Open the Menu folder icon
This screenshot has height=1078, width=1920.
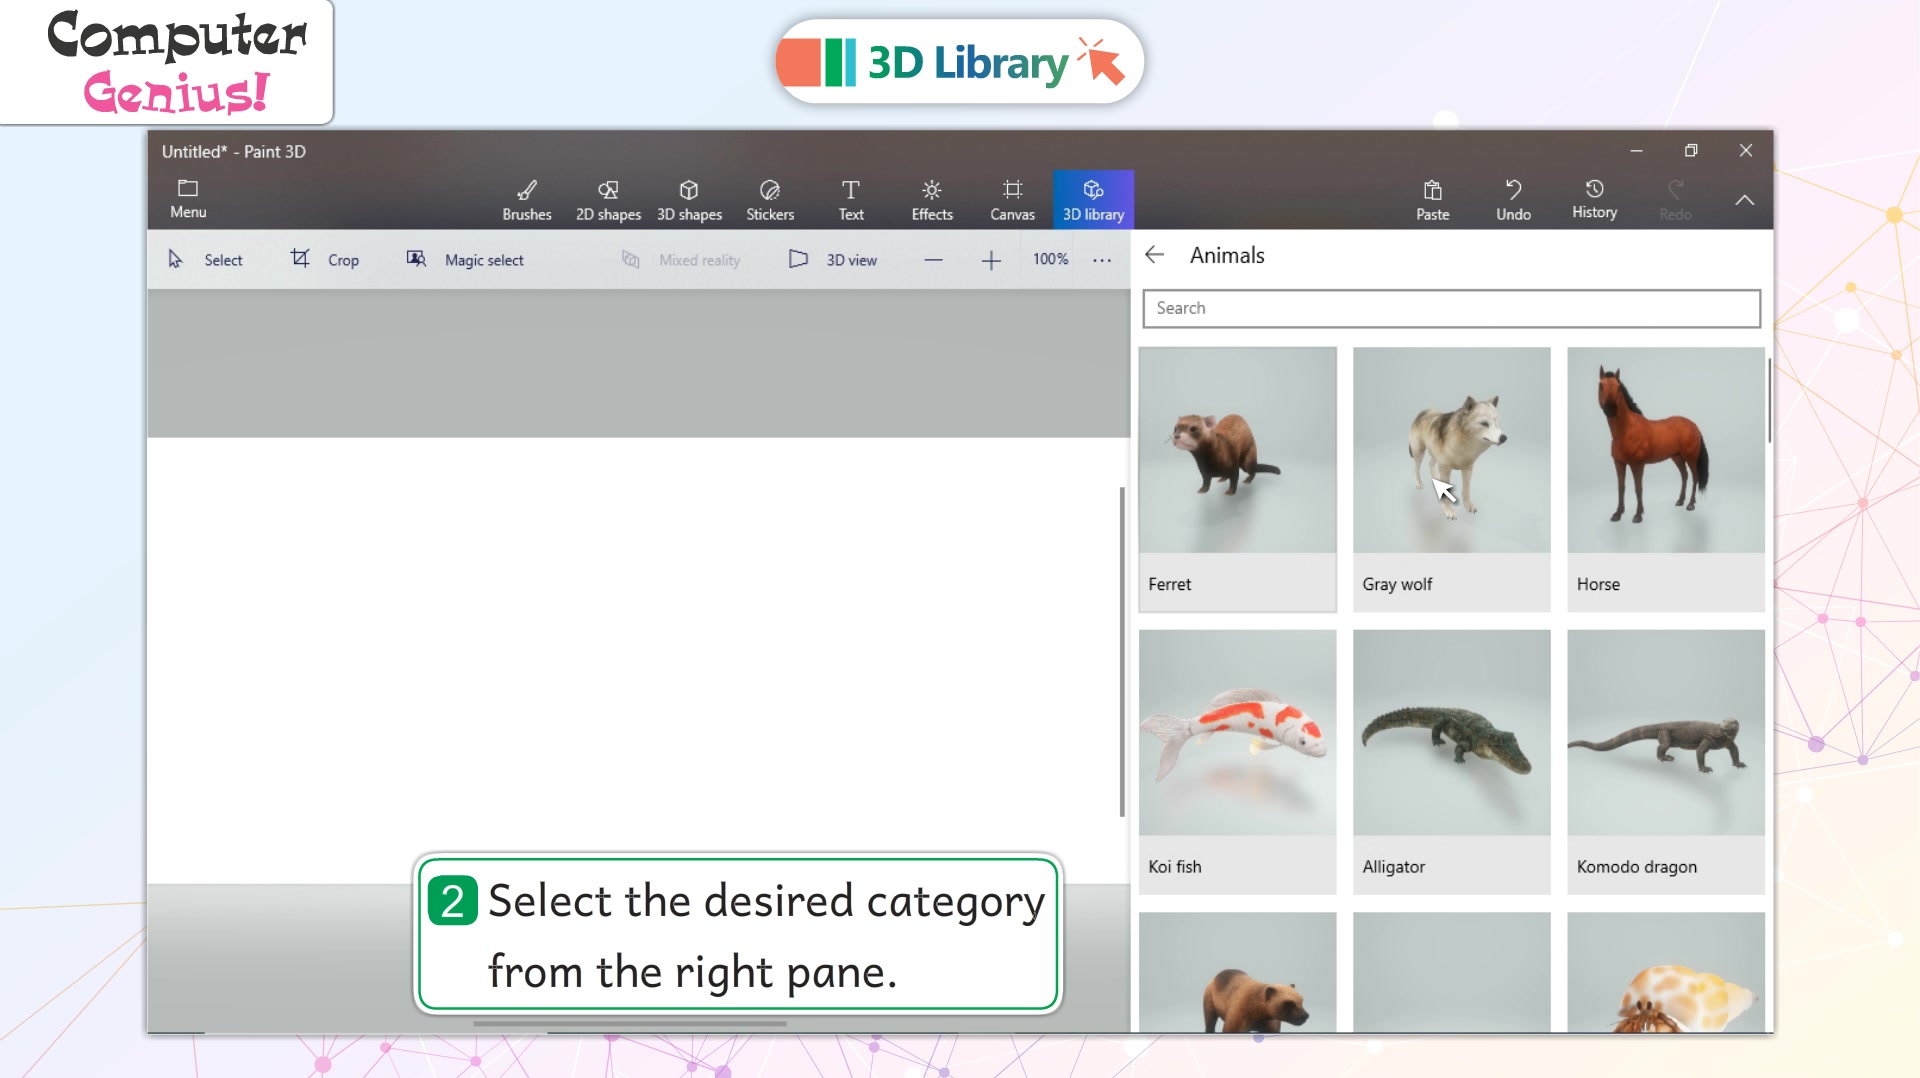coord(188,199)
